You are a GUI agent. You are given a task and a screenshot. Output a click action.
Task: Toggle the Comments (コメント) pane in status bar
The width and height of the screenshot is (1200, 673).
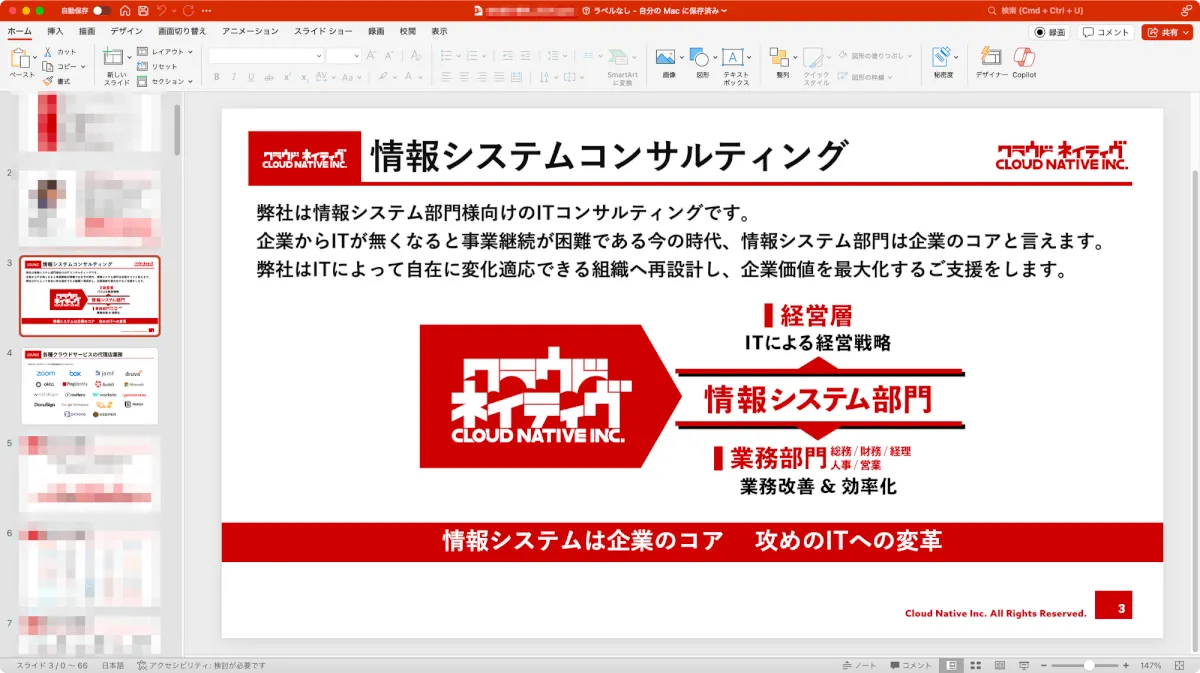click(909, 665)
